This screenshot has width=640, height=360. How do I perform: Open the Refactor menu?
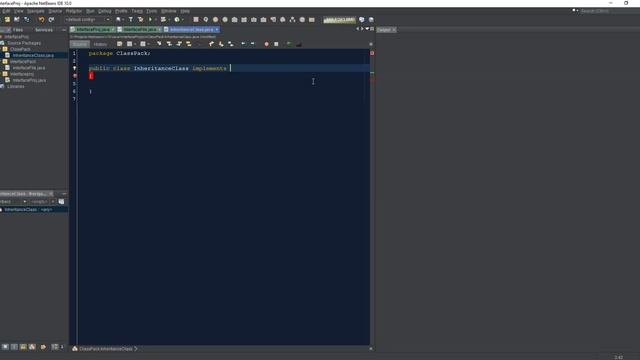click(x=74, y=11)
